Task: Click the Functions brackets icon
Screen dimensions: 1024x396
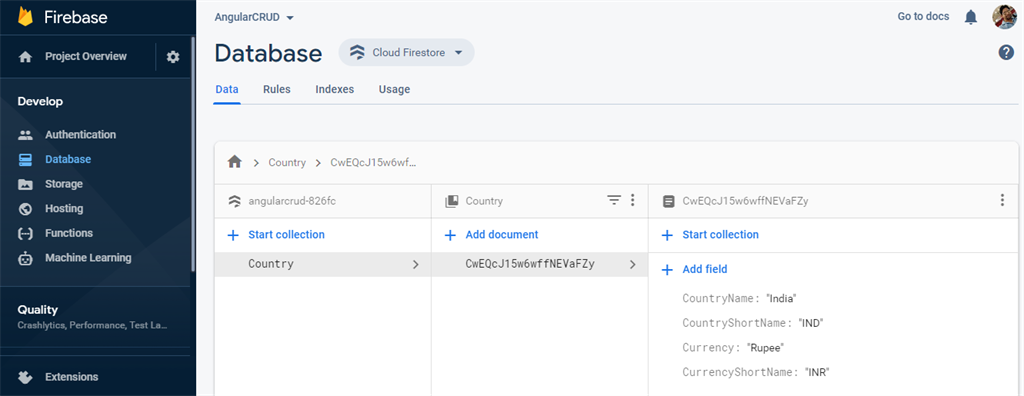Action: (x=25, y=233)
